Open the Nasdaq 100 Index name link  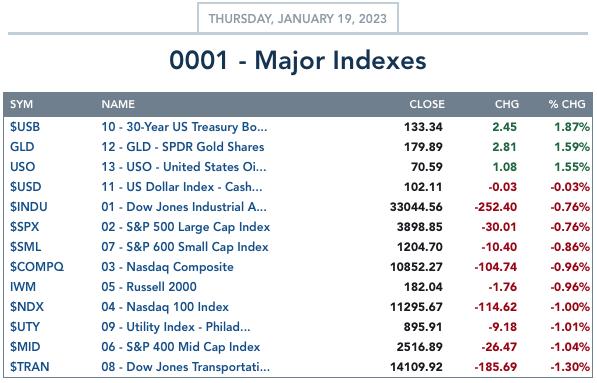[x=165, y=307]
